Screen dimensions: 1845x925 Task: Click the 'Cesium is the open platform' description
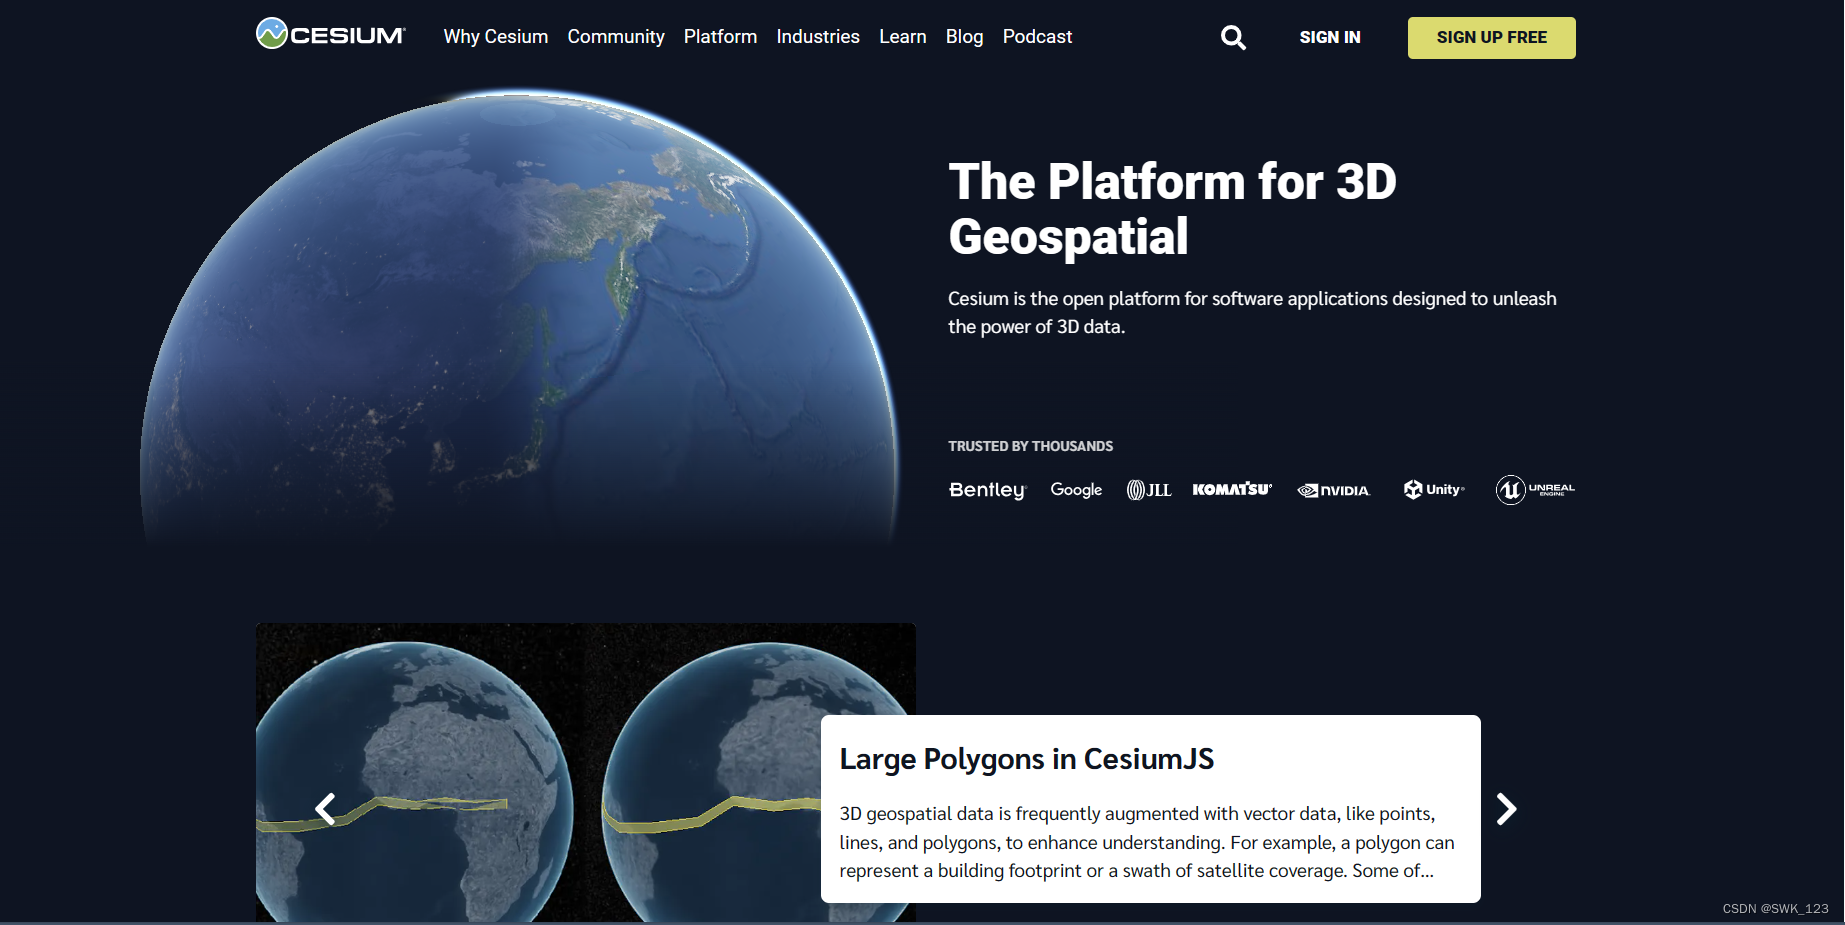coord(1252,312)
